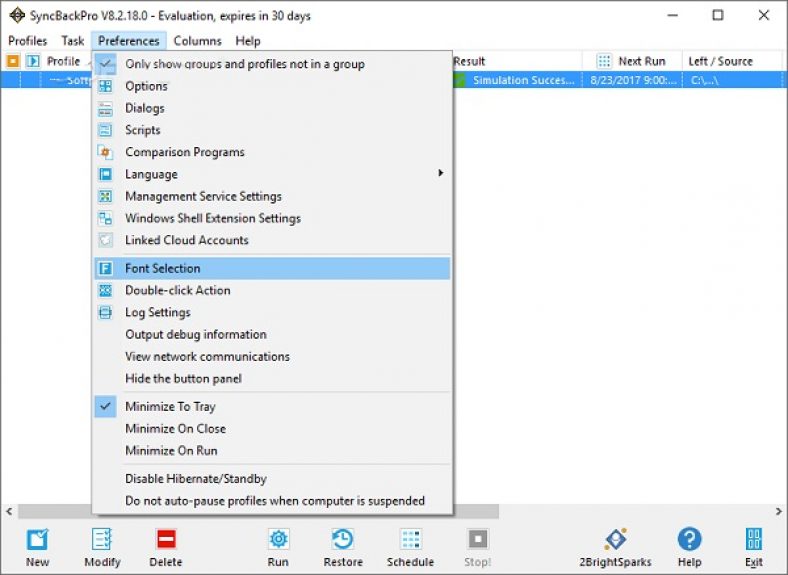Maximize the SyncBackPro window
This screenshot has height=575, width=788.
pyautogui.click(x=718, y=15)
